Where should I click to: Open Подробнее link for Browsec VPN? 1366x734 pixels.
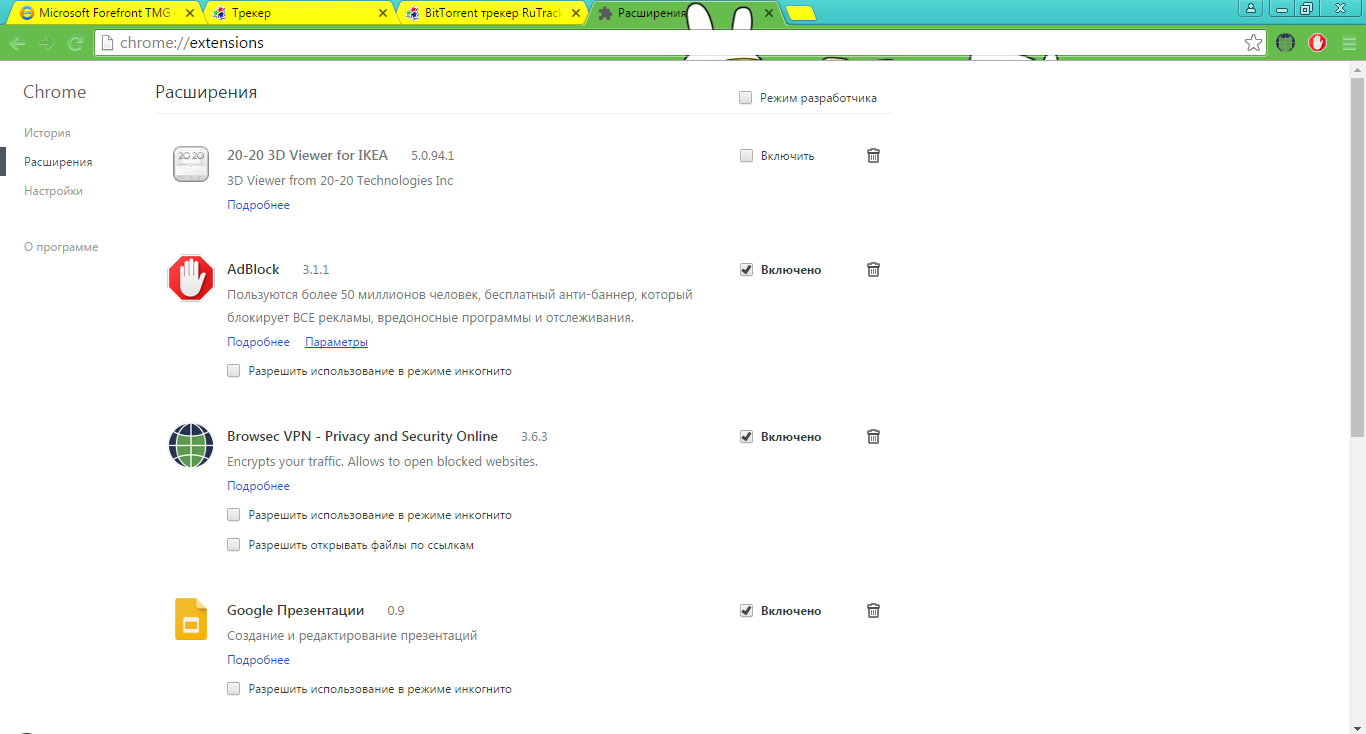(258, 486)
